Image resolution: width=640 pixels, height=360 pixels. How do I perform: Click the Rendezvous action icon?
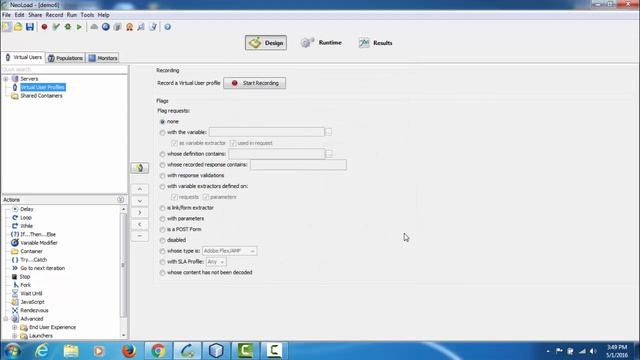tap(15, 310)
